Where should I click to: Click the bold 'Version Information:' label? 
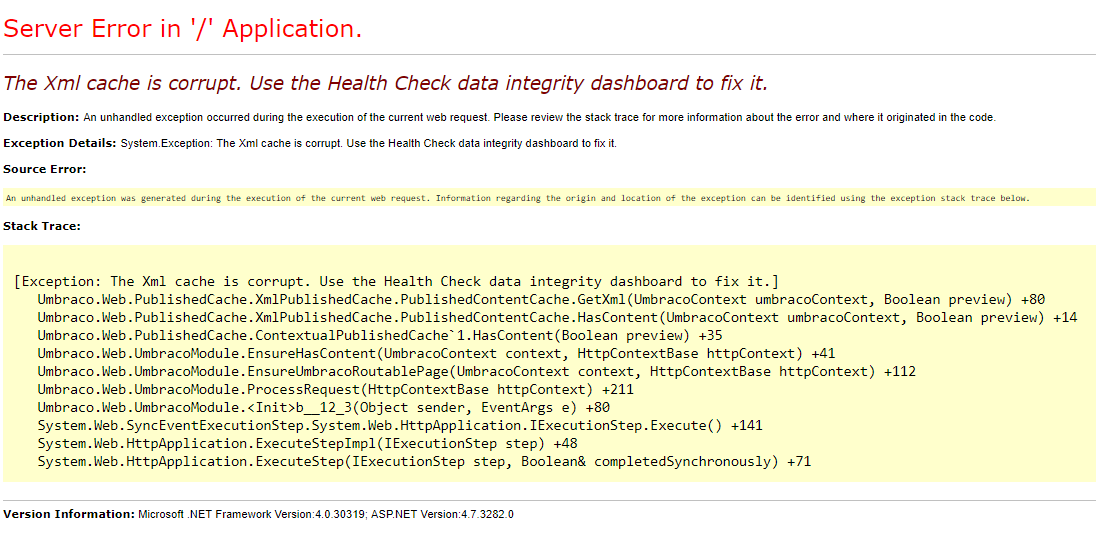pos(69,514)
